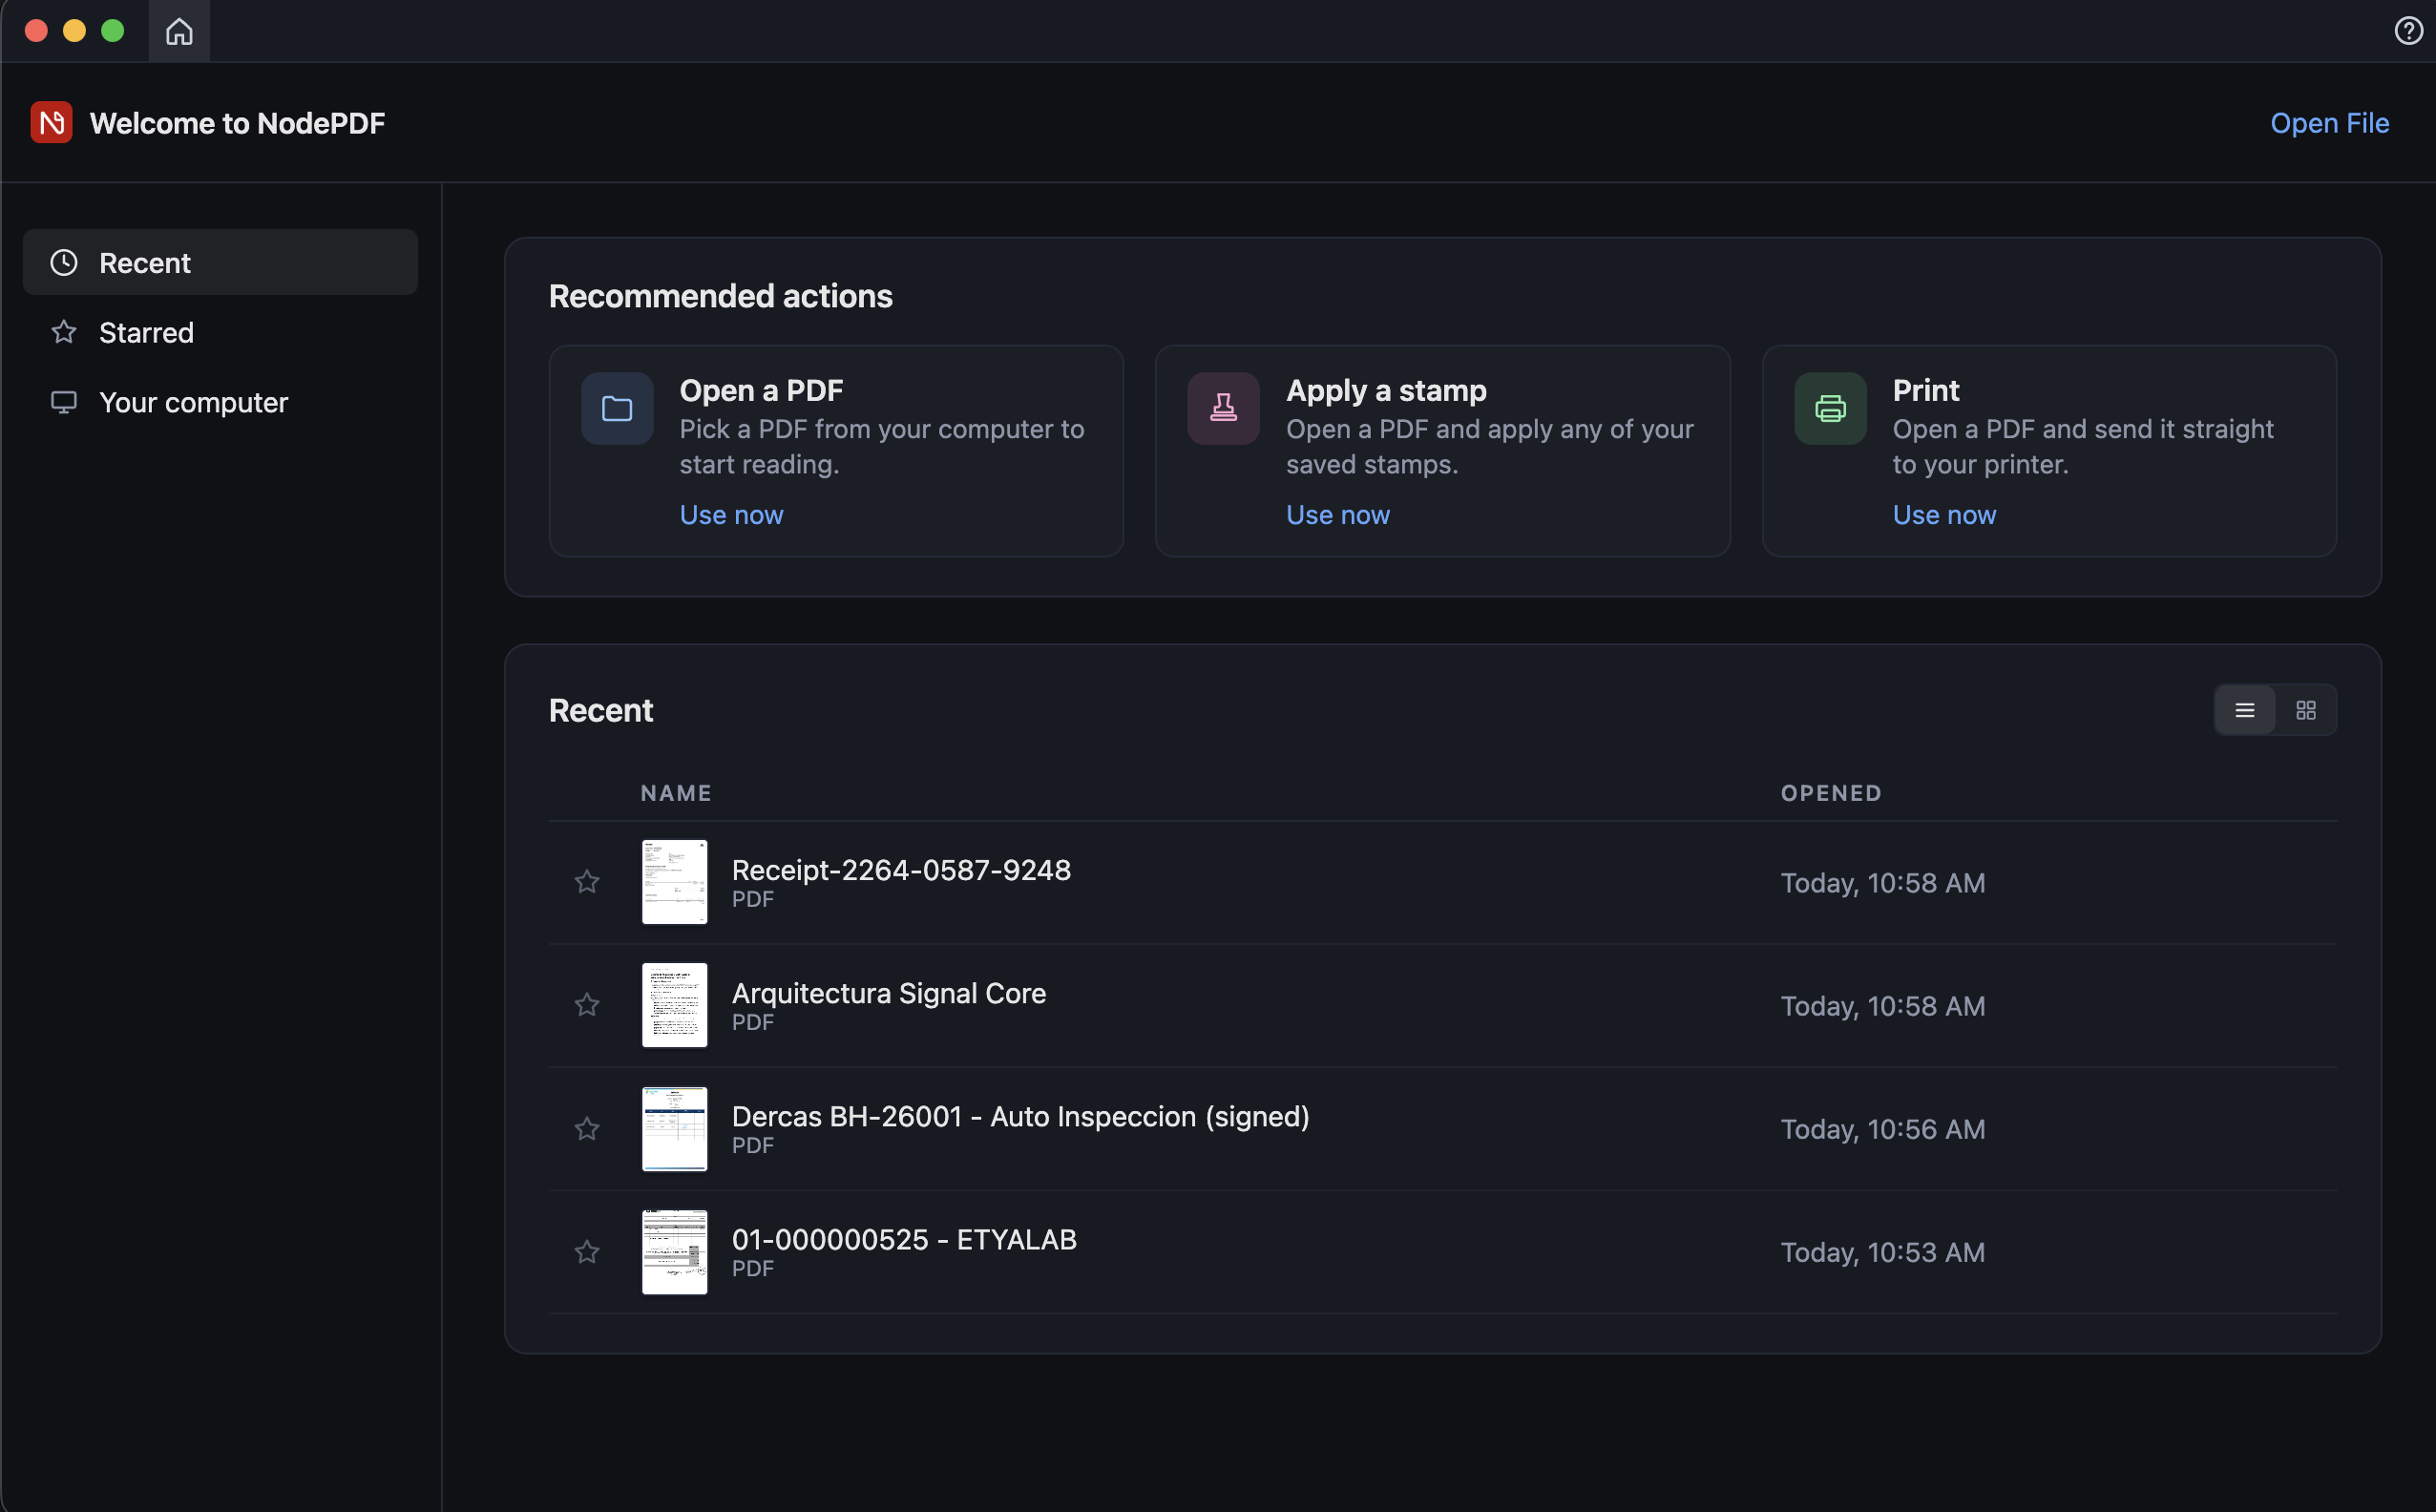The width and height of the screenshot is (2436, 1512).
Task: Click the OPENED column header
Action: coord(1831,793)
